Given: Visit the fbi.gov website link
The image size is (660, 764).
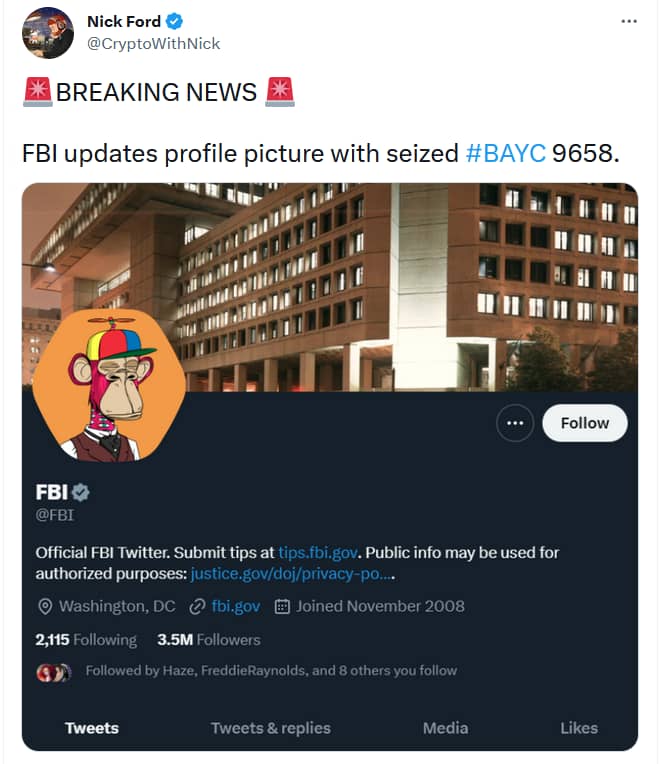Looking at the screenshot, I should (236, 607).
